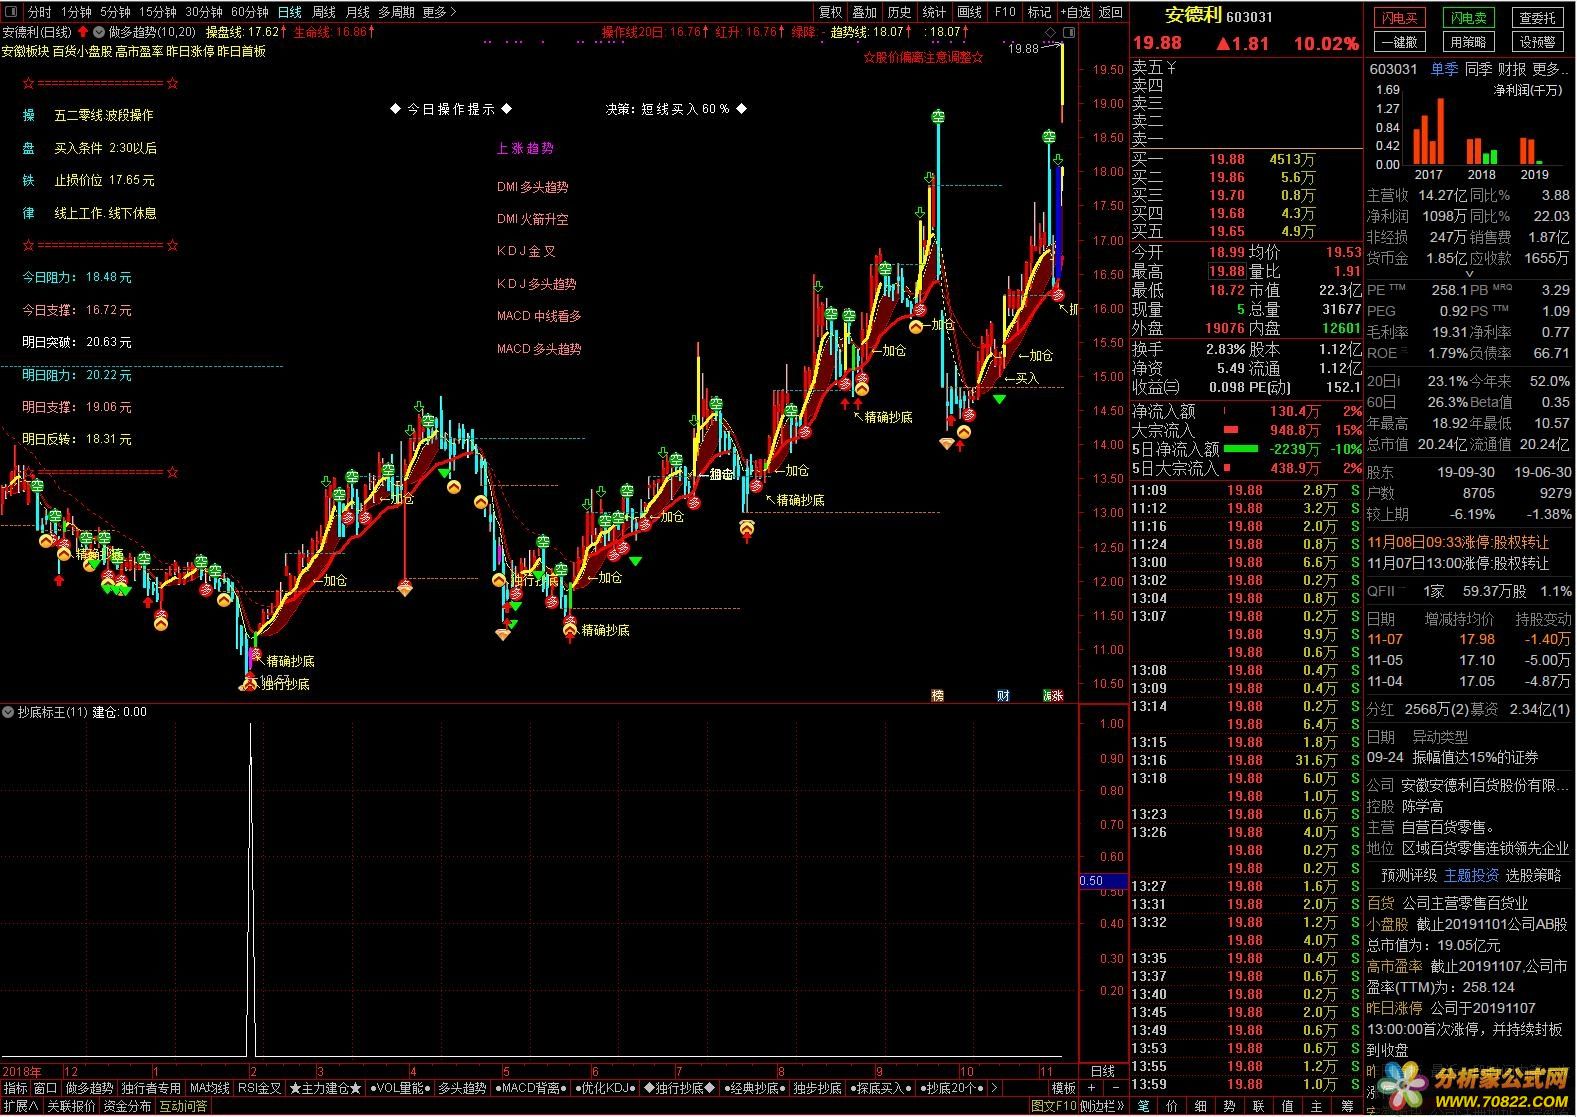Open 统计 statistics tool

pos(934,12)
